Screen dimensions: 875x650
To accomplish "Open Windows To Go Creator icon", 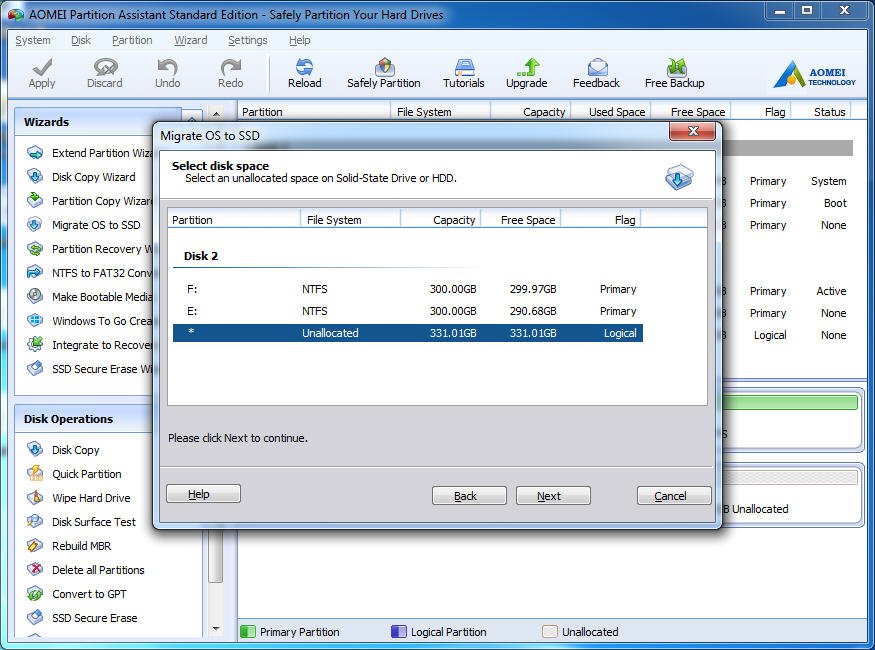I will 35,320.
